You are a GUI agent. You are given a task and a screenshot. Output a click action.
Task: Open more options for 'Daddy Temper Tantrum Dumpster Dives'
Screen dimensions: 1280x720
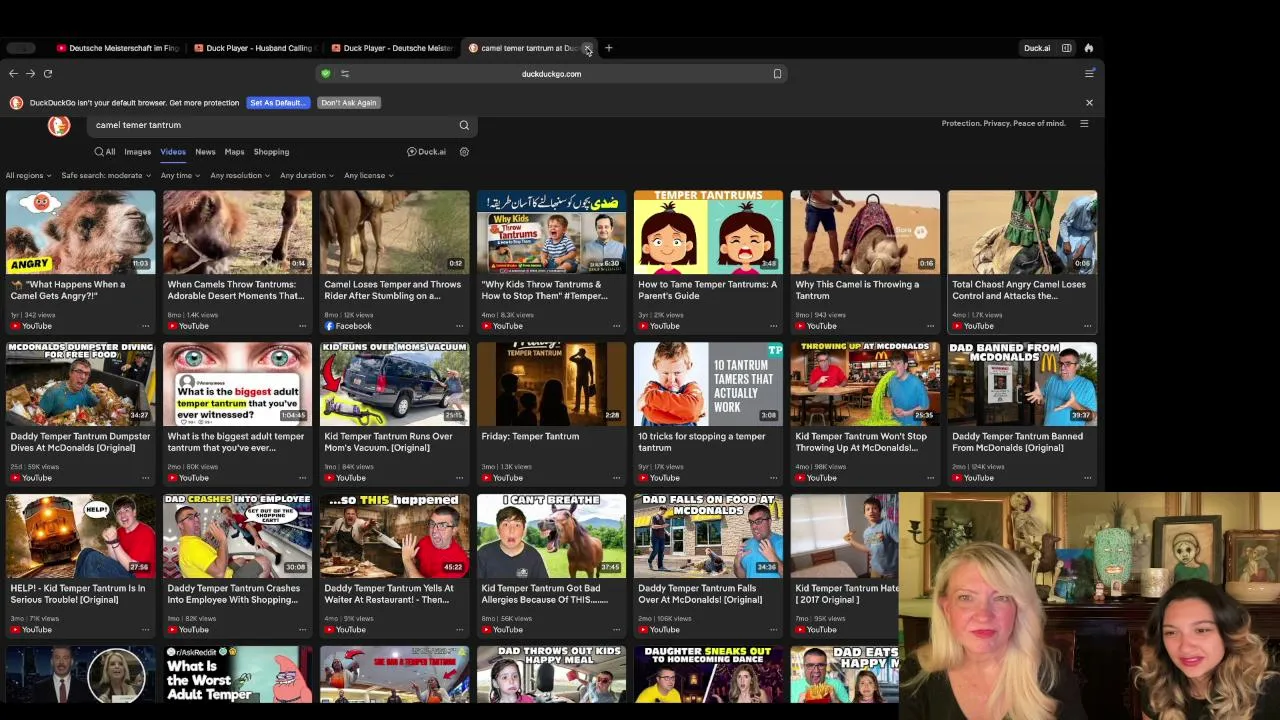point(145,478)
